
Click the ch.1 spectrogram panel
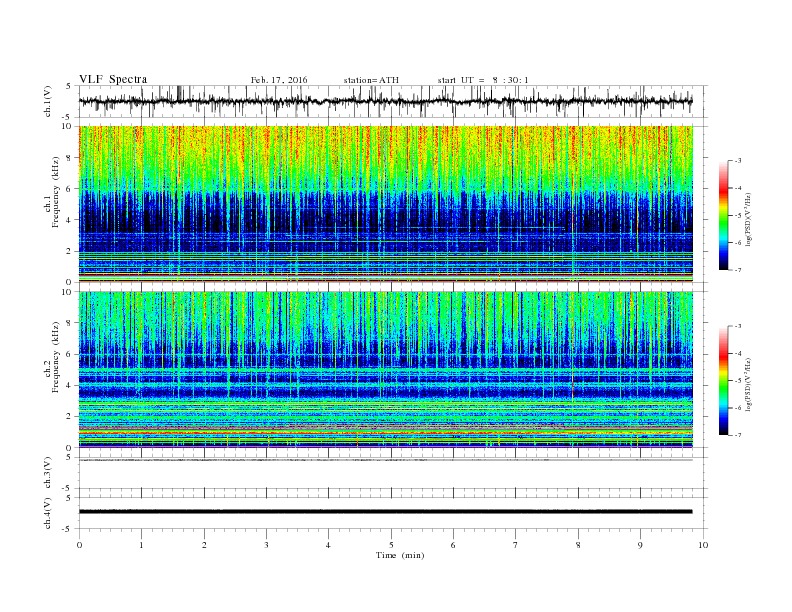coord(385,204)
